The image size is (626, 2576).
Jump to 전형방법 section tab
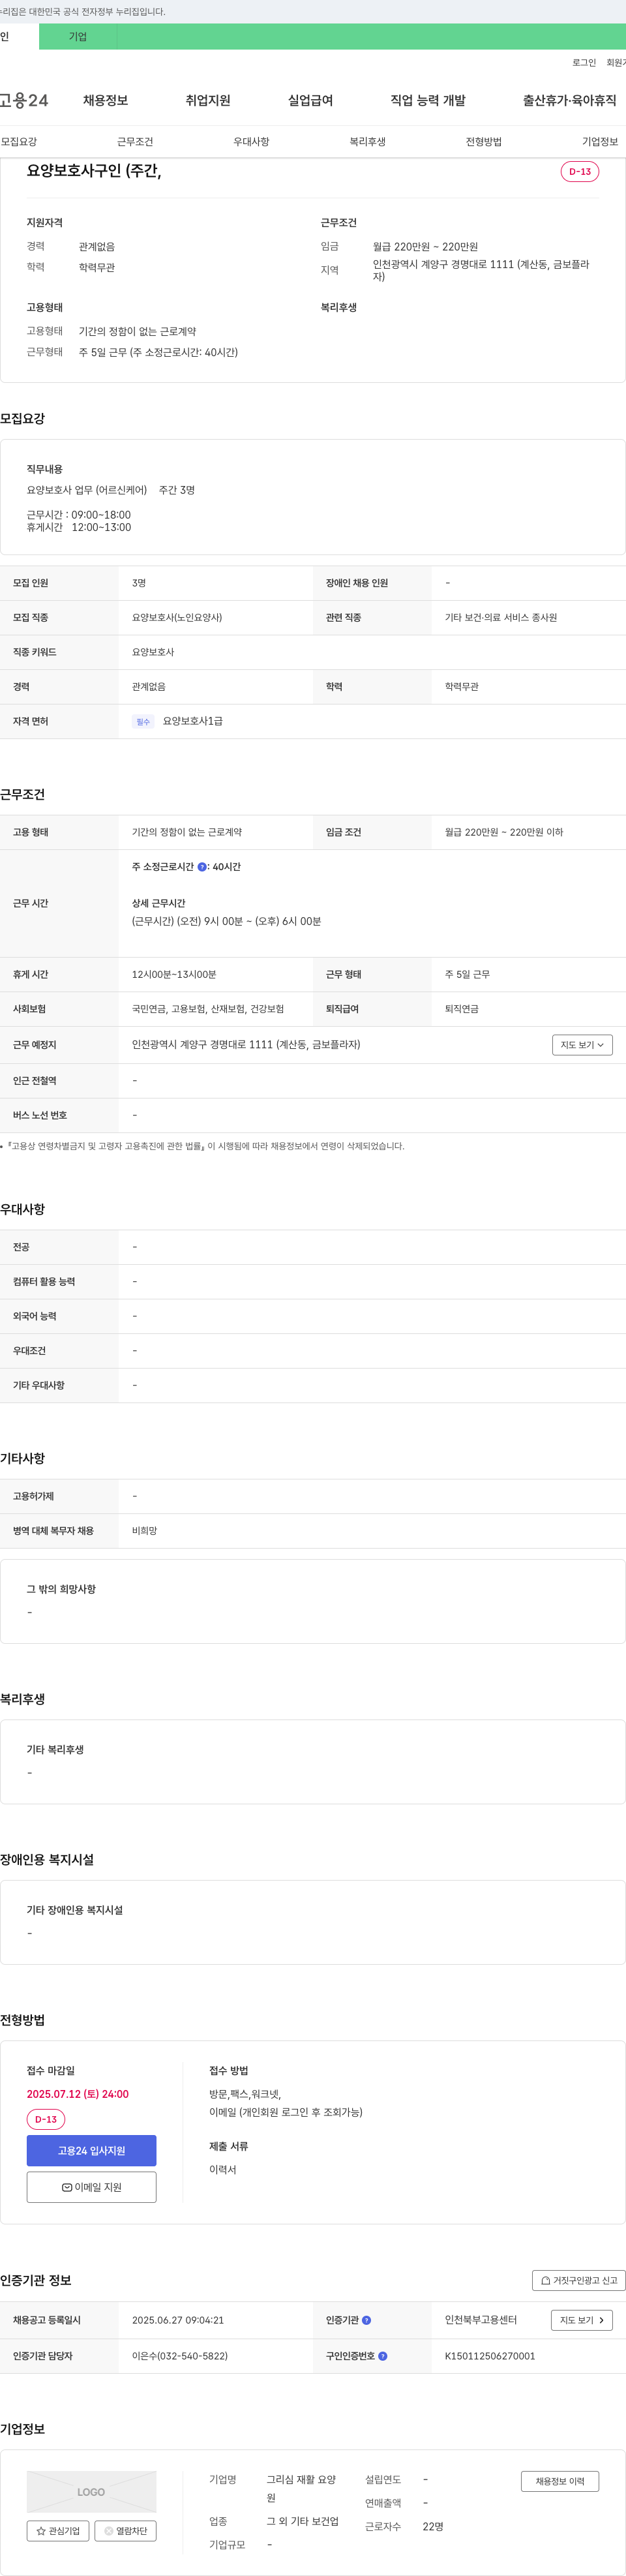point(484,142)
